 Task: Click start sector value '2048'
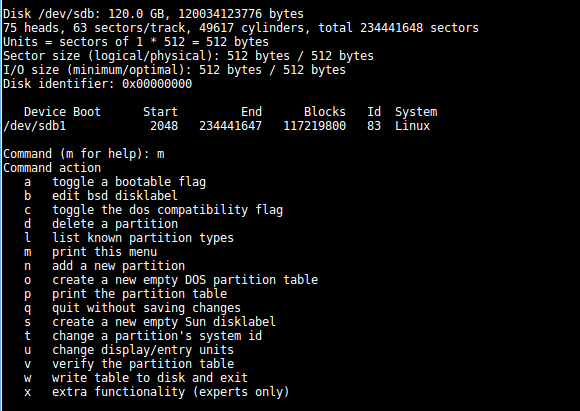(x=164, y=126)
